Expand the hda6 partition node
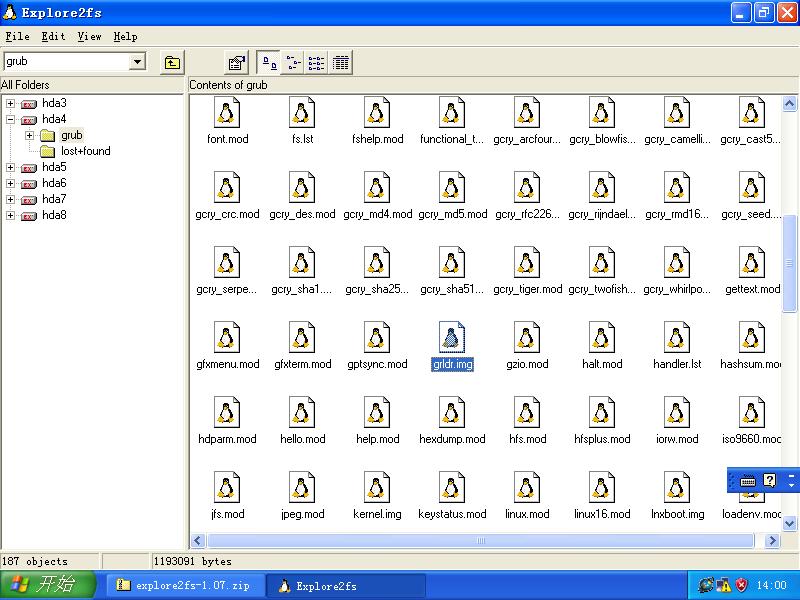This screenshot has width=800, height=600. 10,183
